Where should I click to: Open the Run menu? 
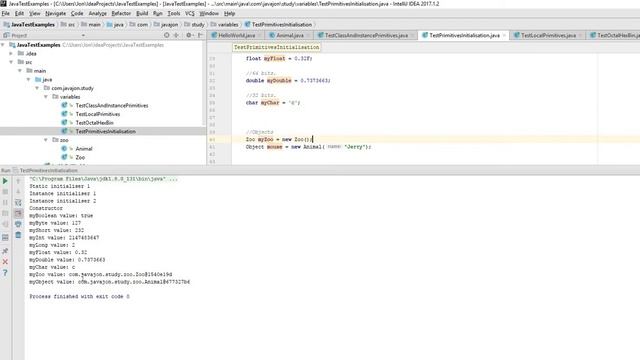tap(158, 13)
